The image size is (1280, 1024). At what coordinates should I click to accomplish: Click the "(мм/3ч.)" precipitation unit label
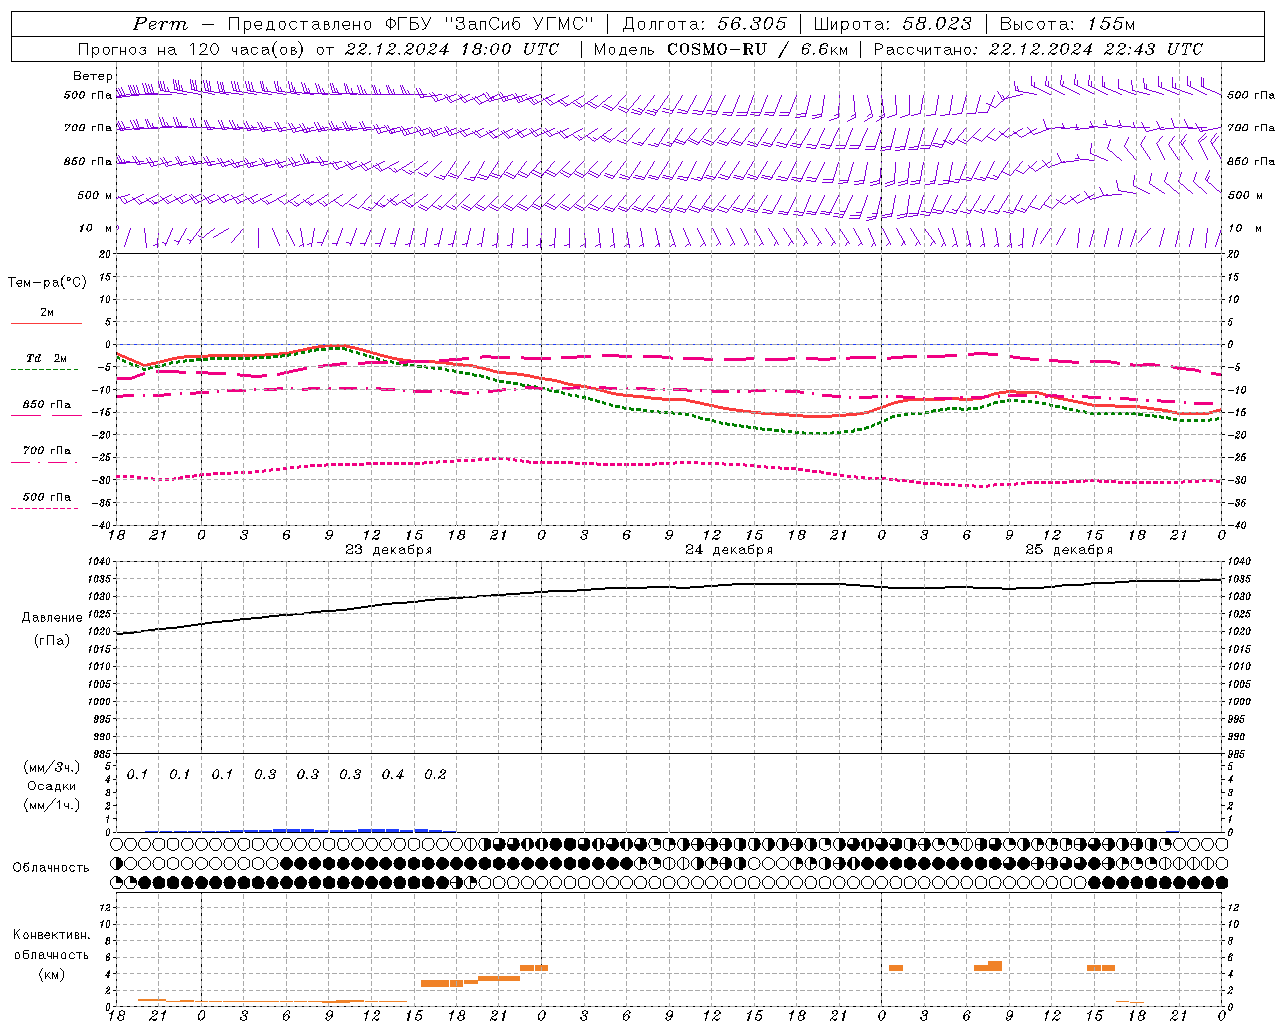click(x=52, y=767)
